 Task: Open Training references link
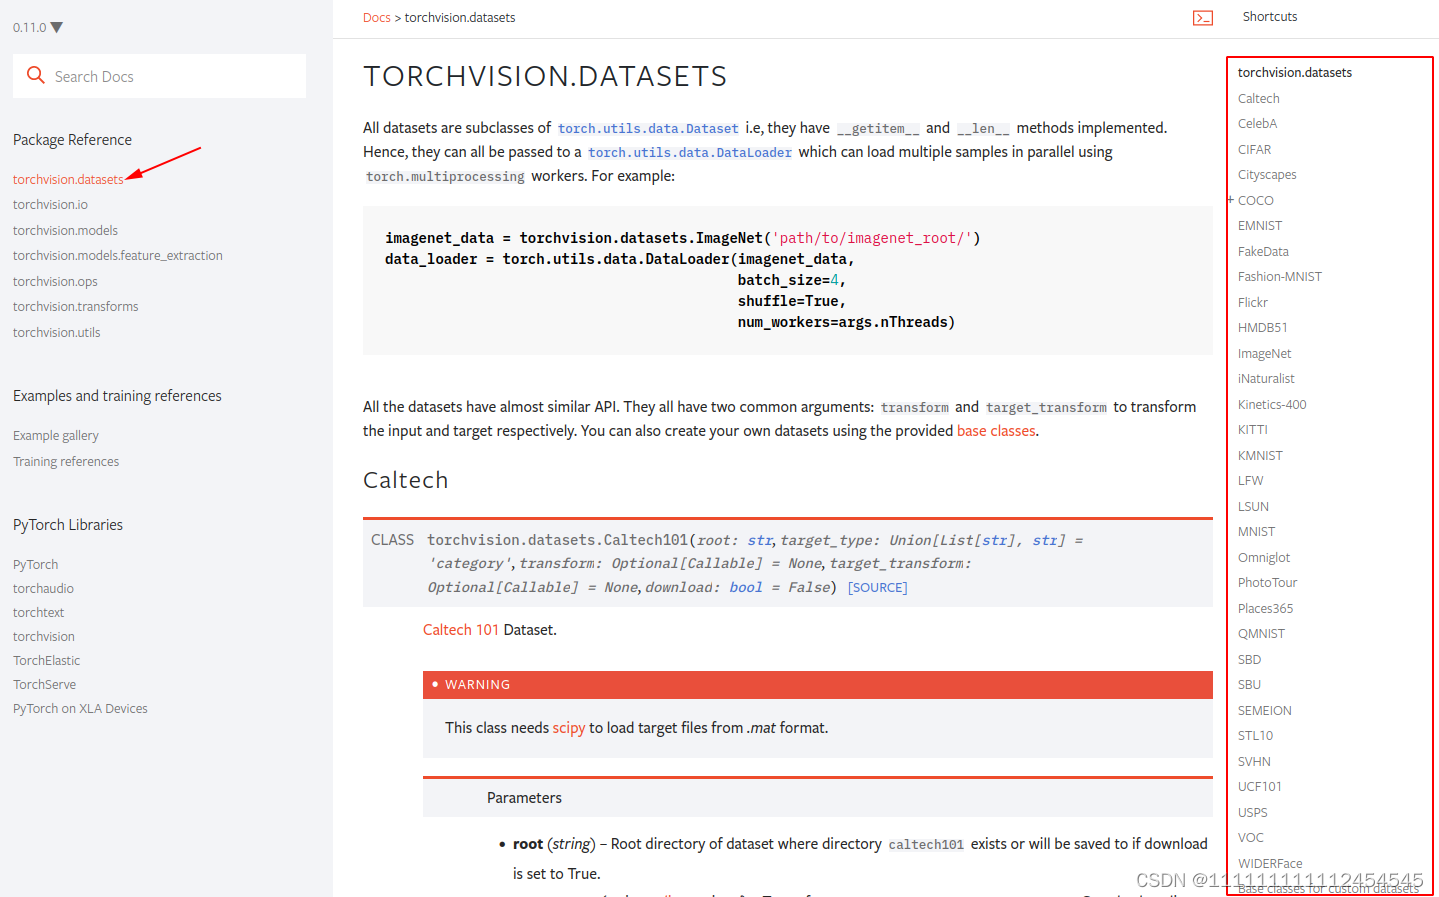[x=66, y=462]
